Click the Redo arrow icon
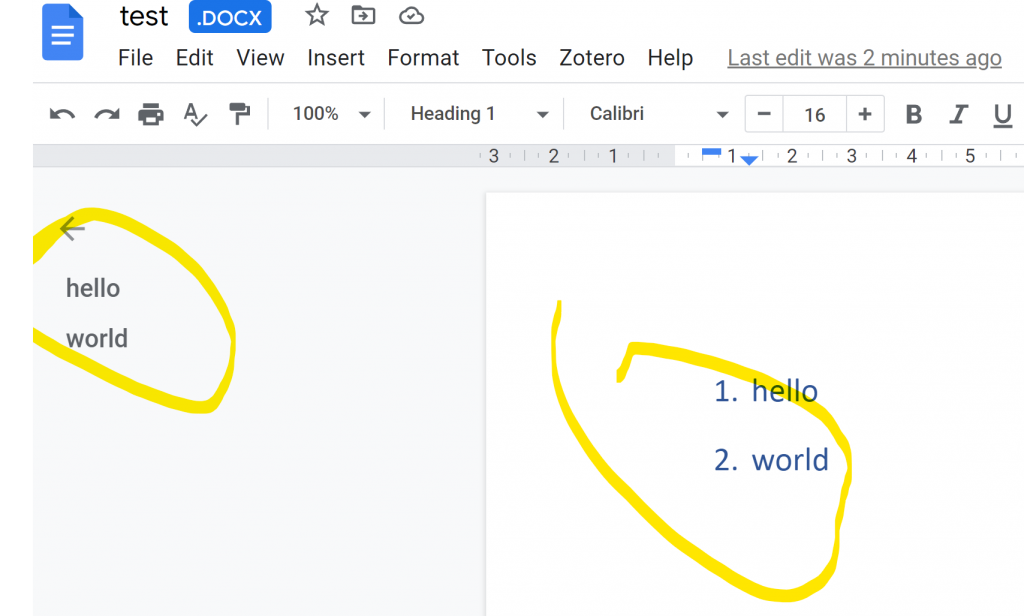The width and height of the screenshot is (1024, 616). 106,114
